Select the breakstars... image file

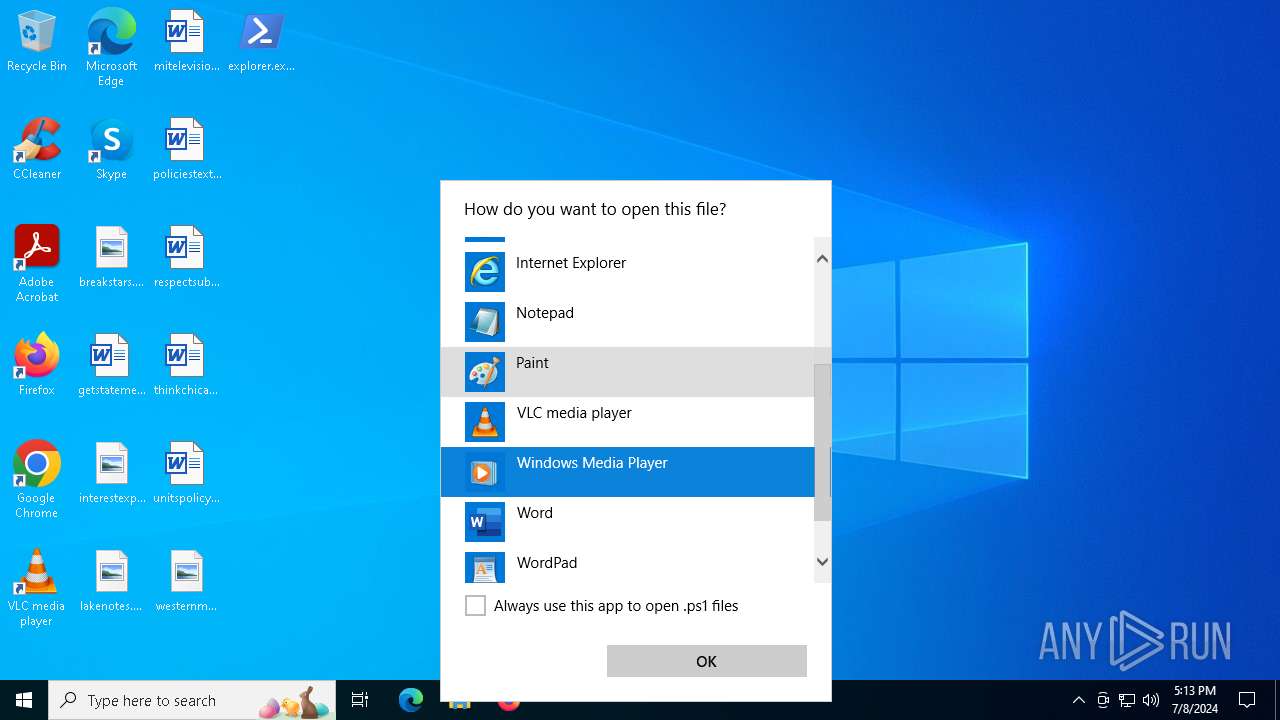[111, 258]
